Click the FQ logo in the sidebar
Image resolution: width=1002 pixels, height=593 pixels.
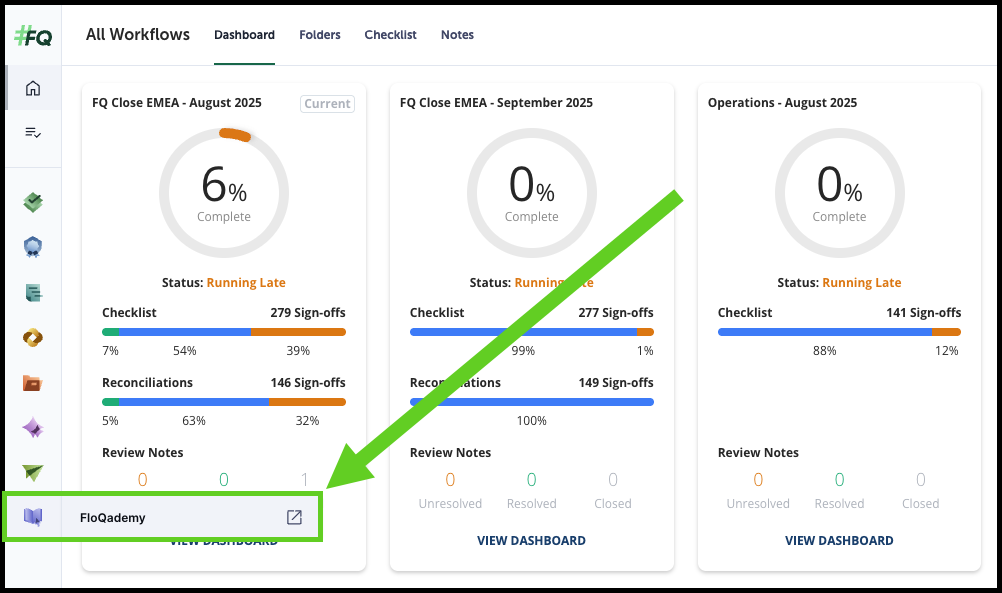coord(33,36)
